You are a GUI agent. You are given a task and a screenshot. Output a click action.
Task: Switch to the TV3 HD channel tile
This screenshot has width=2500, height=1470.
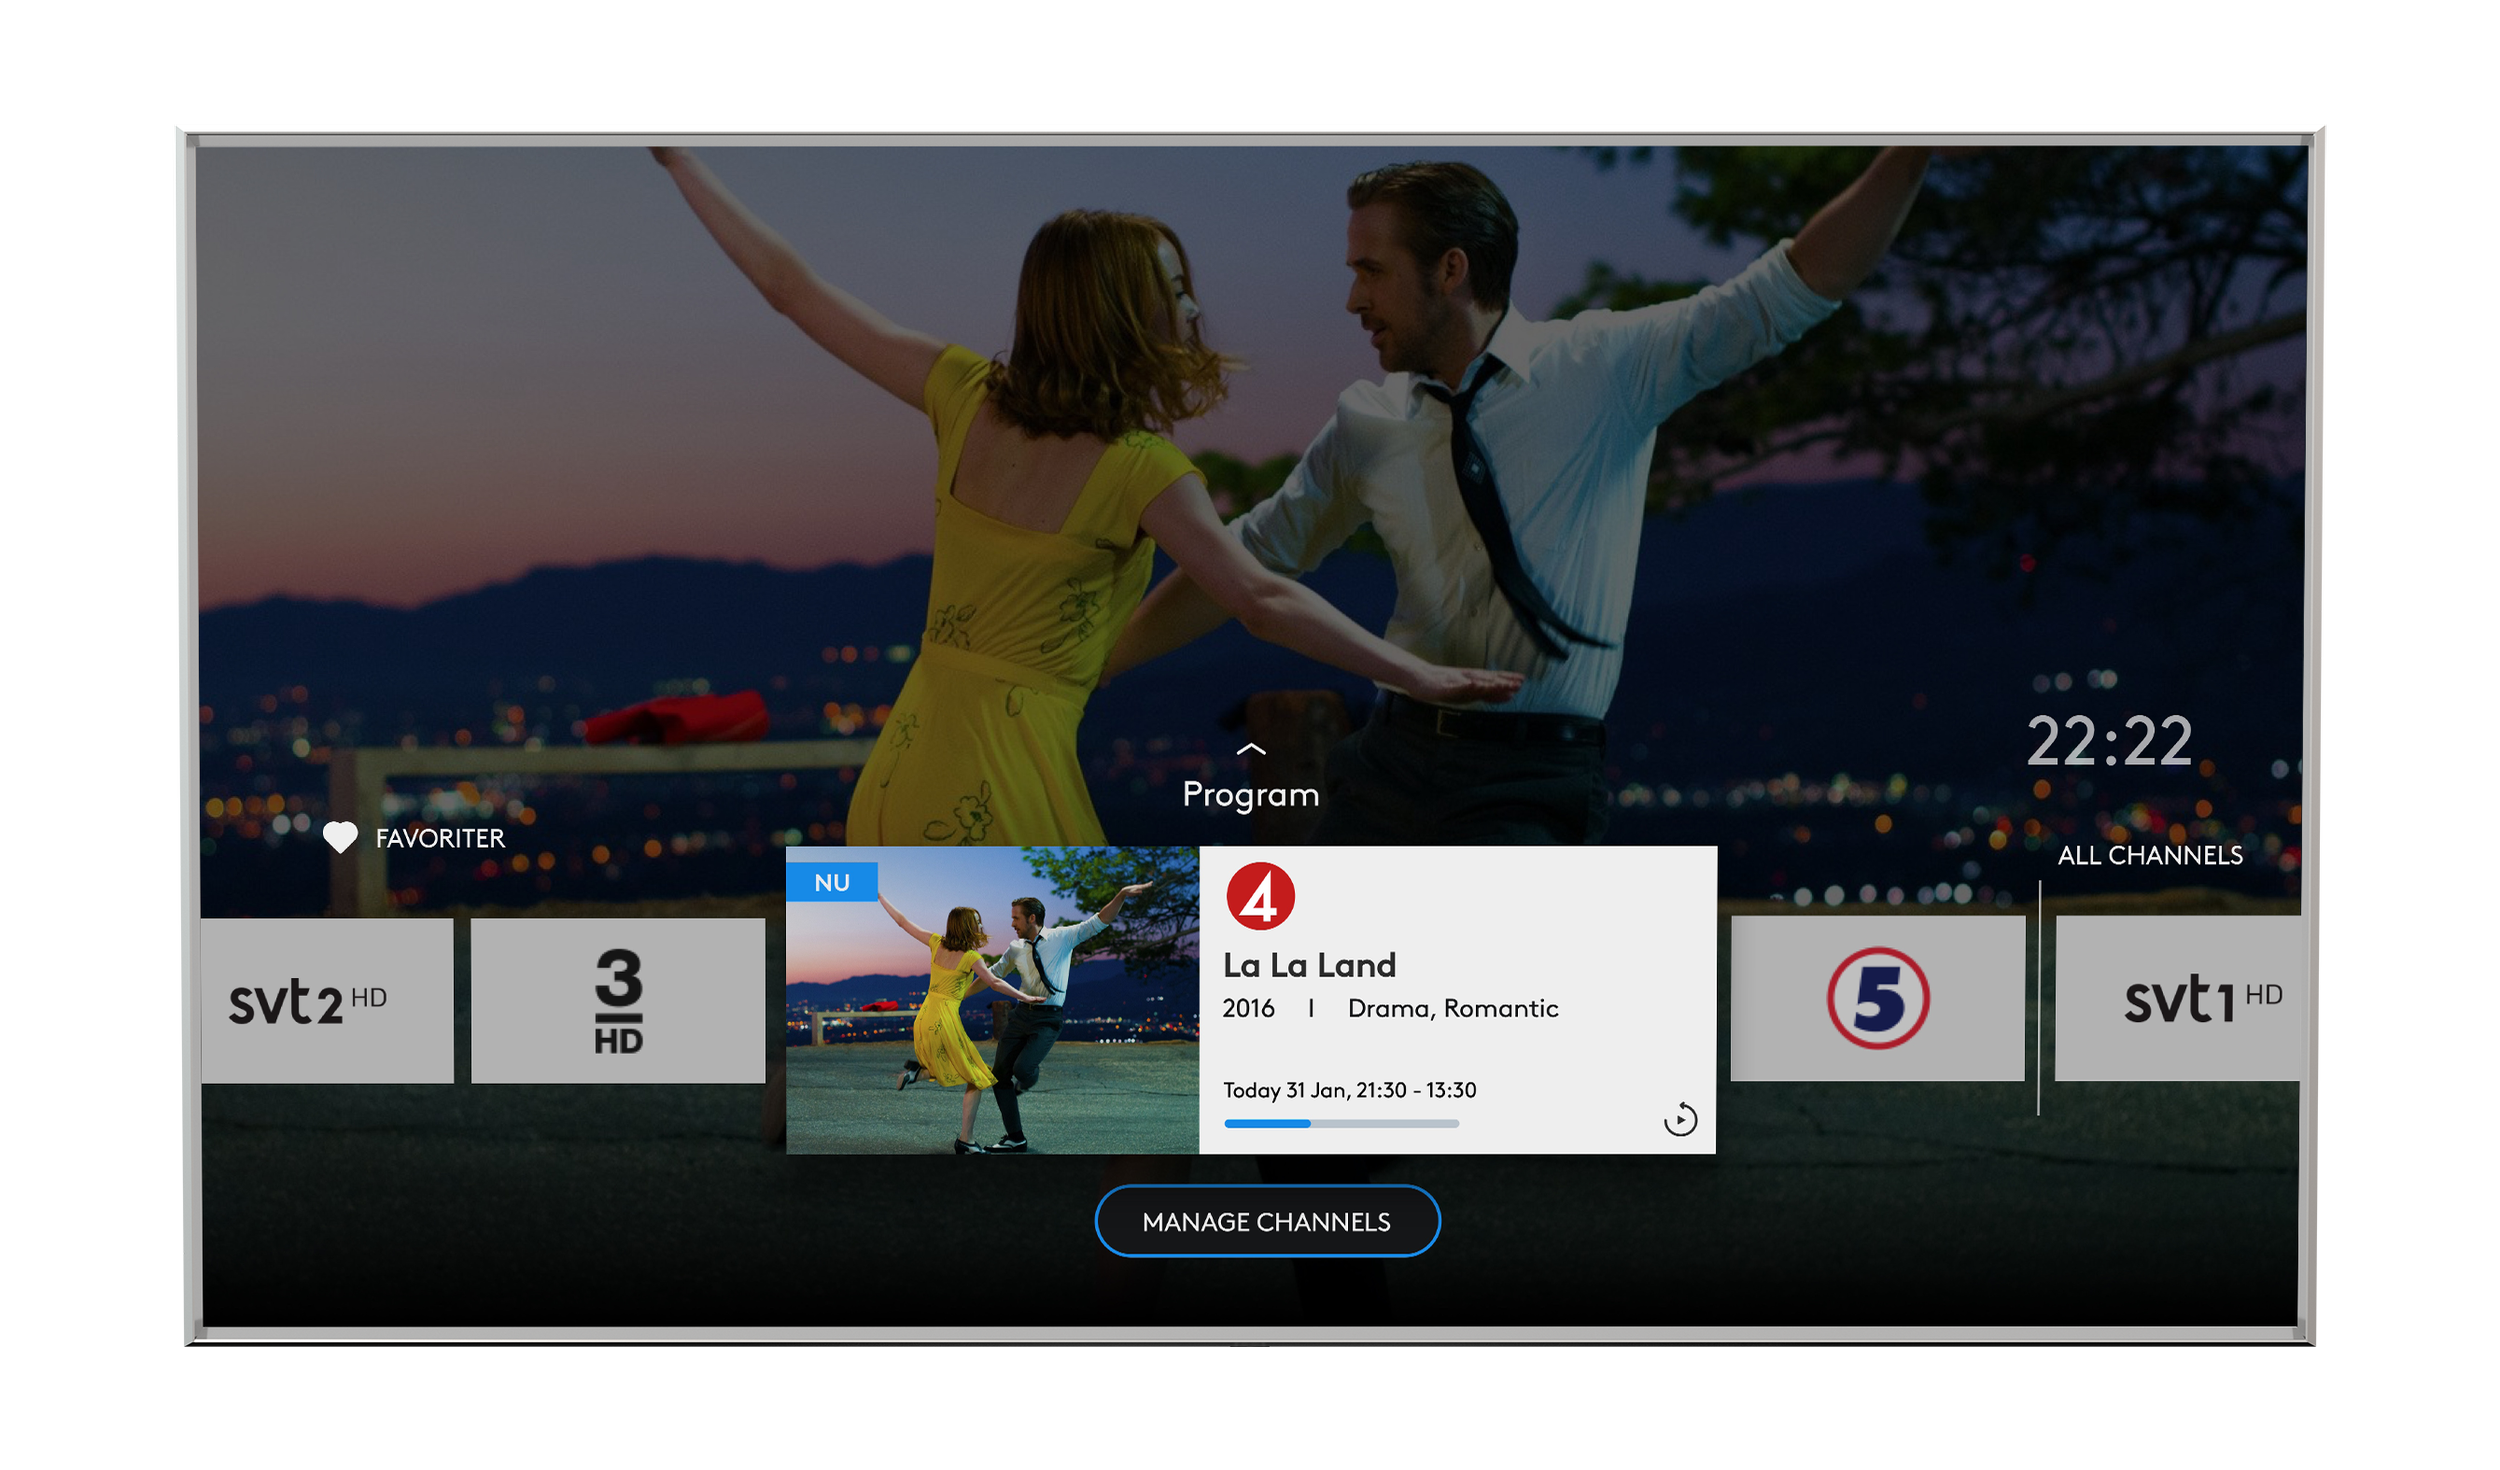click(618, 1000)
